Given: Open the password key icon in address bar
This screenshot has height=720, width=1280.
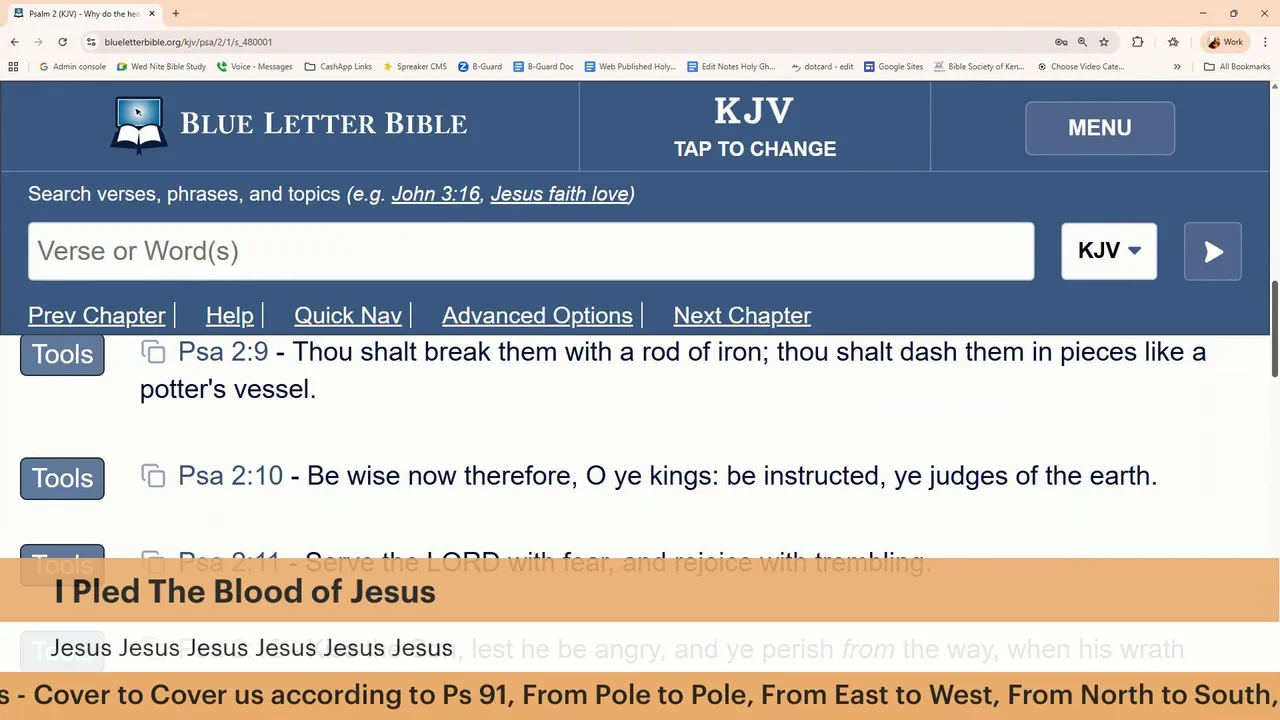Looking at the screenshot, I should tap(1061, 42).
